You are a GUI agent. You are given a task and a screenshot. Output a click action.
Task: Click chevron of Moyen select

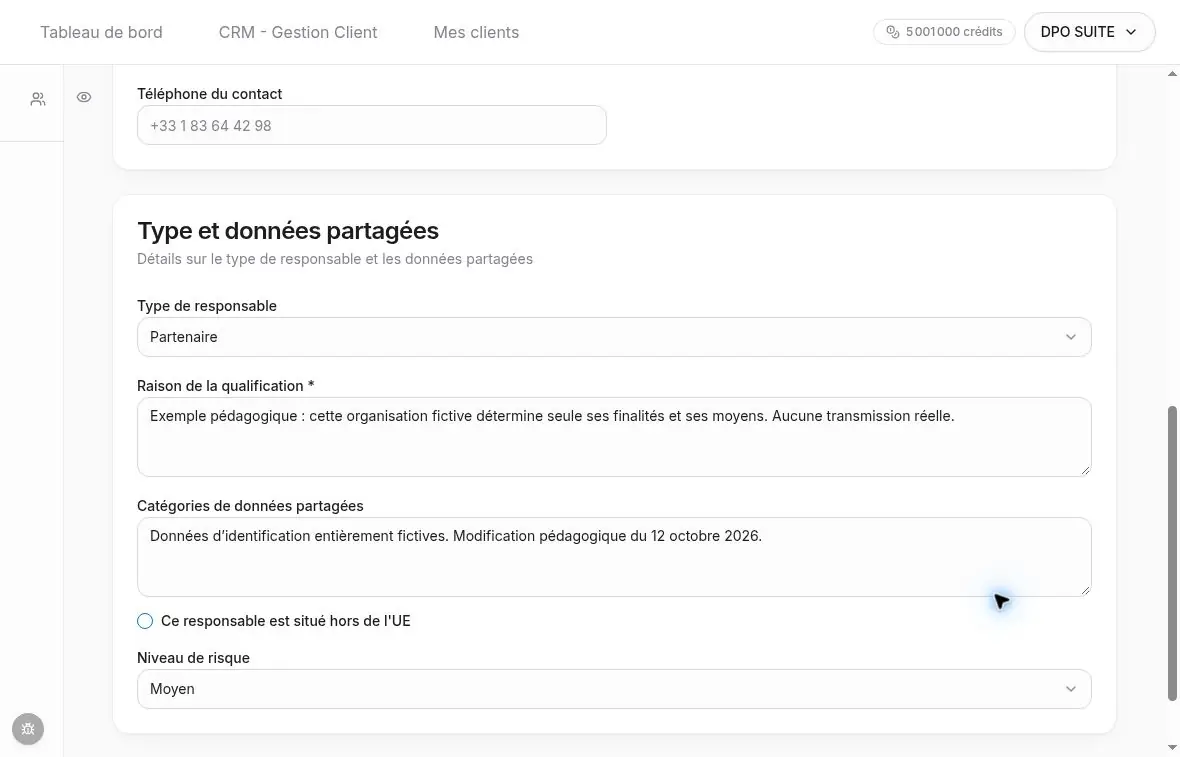click(x=1070, y=689)
